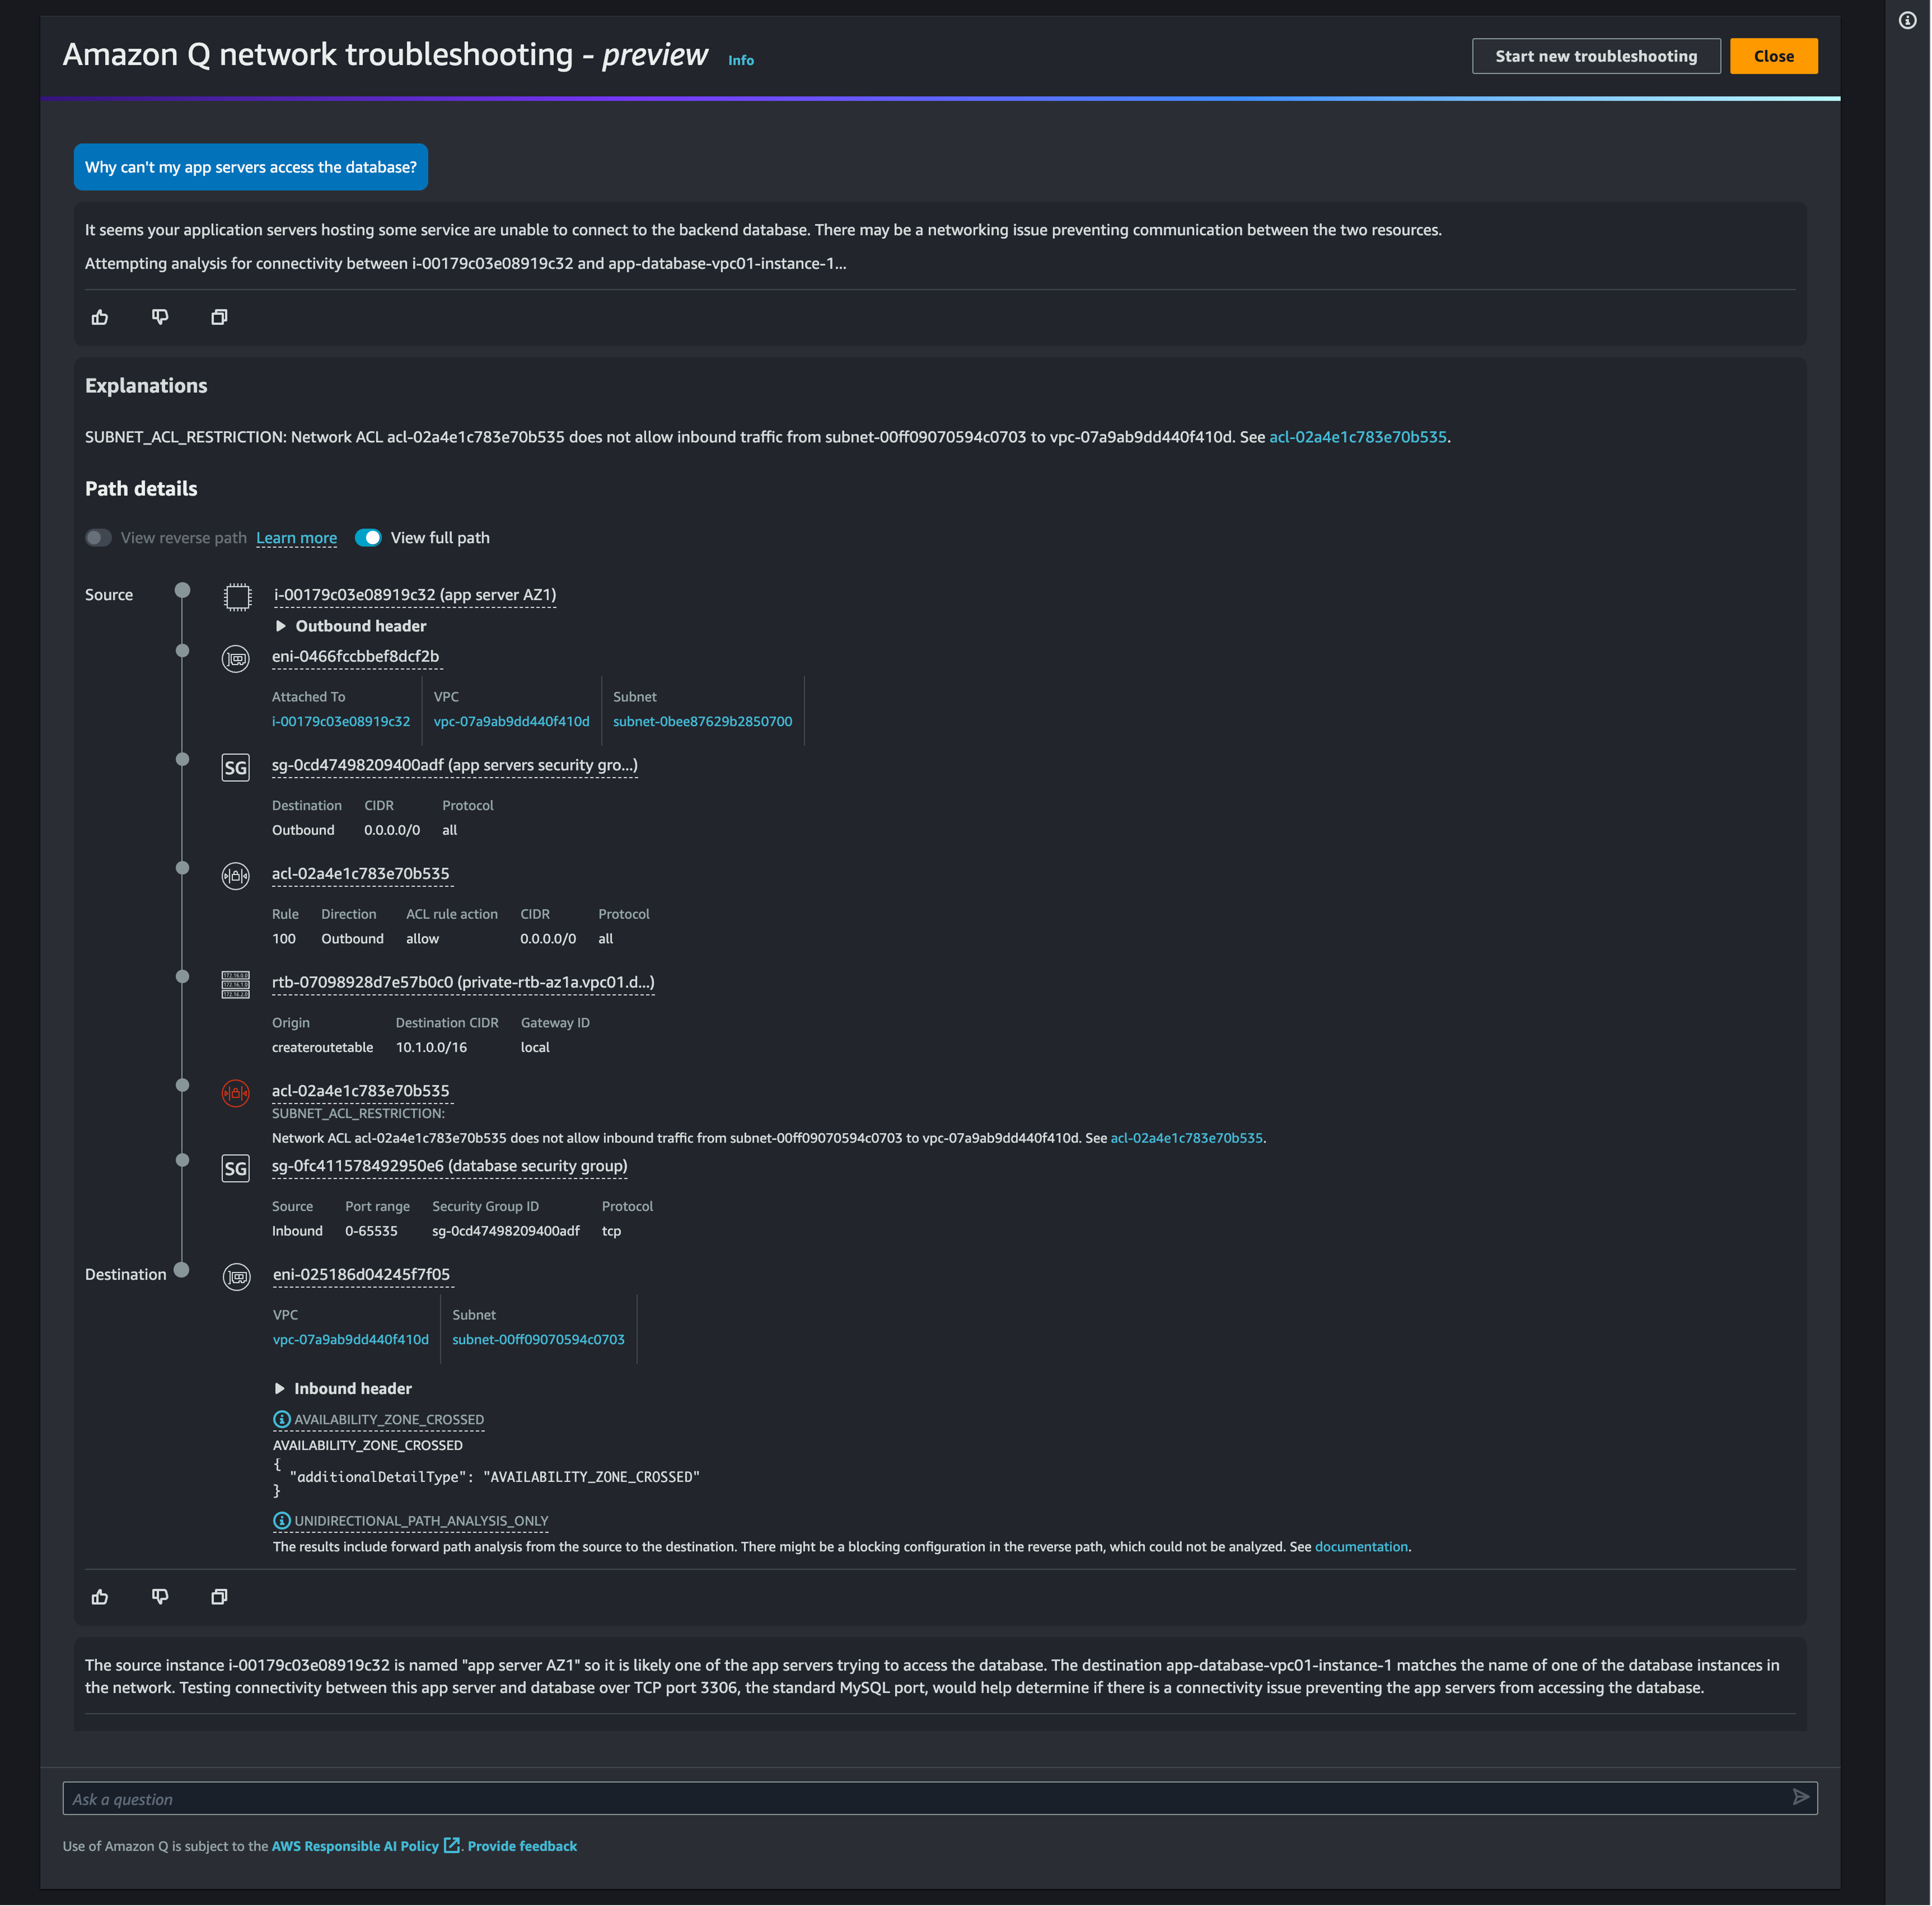The width and height of the screenshot is (1932, 1906).
Task: Click the database security group SG icon
Action: [235, 1168]
